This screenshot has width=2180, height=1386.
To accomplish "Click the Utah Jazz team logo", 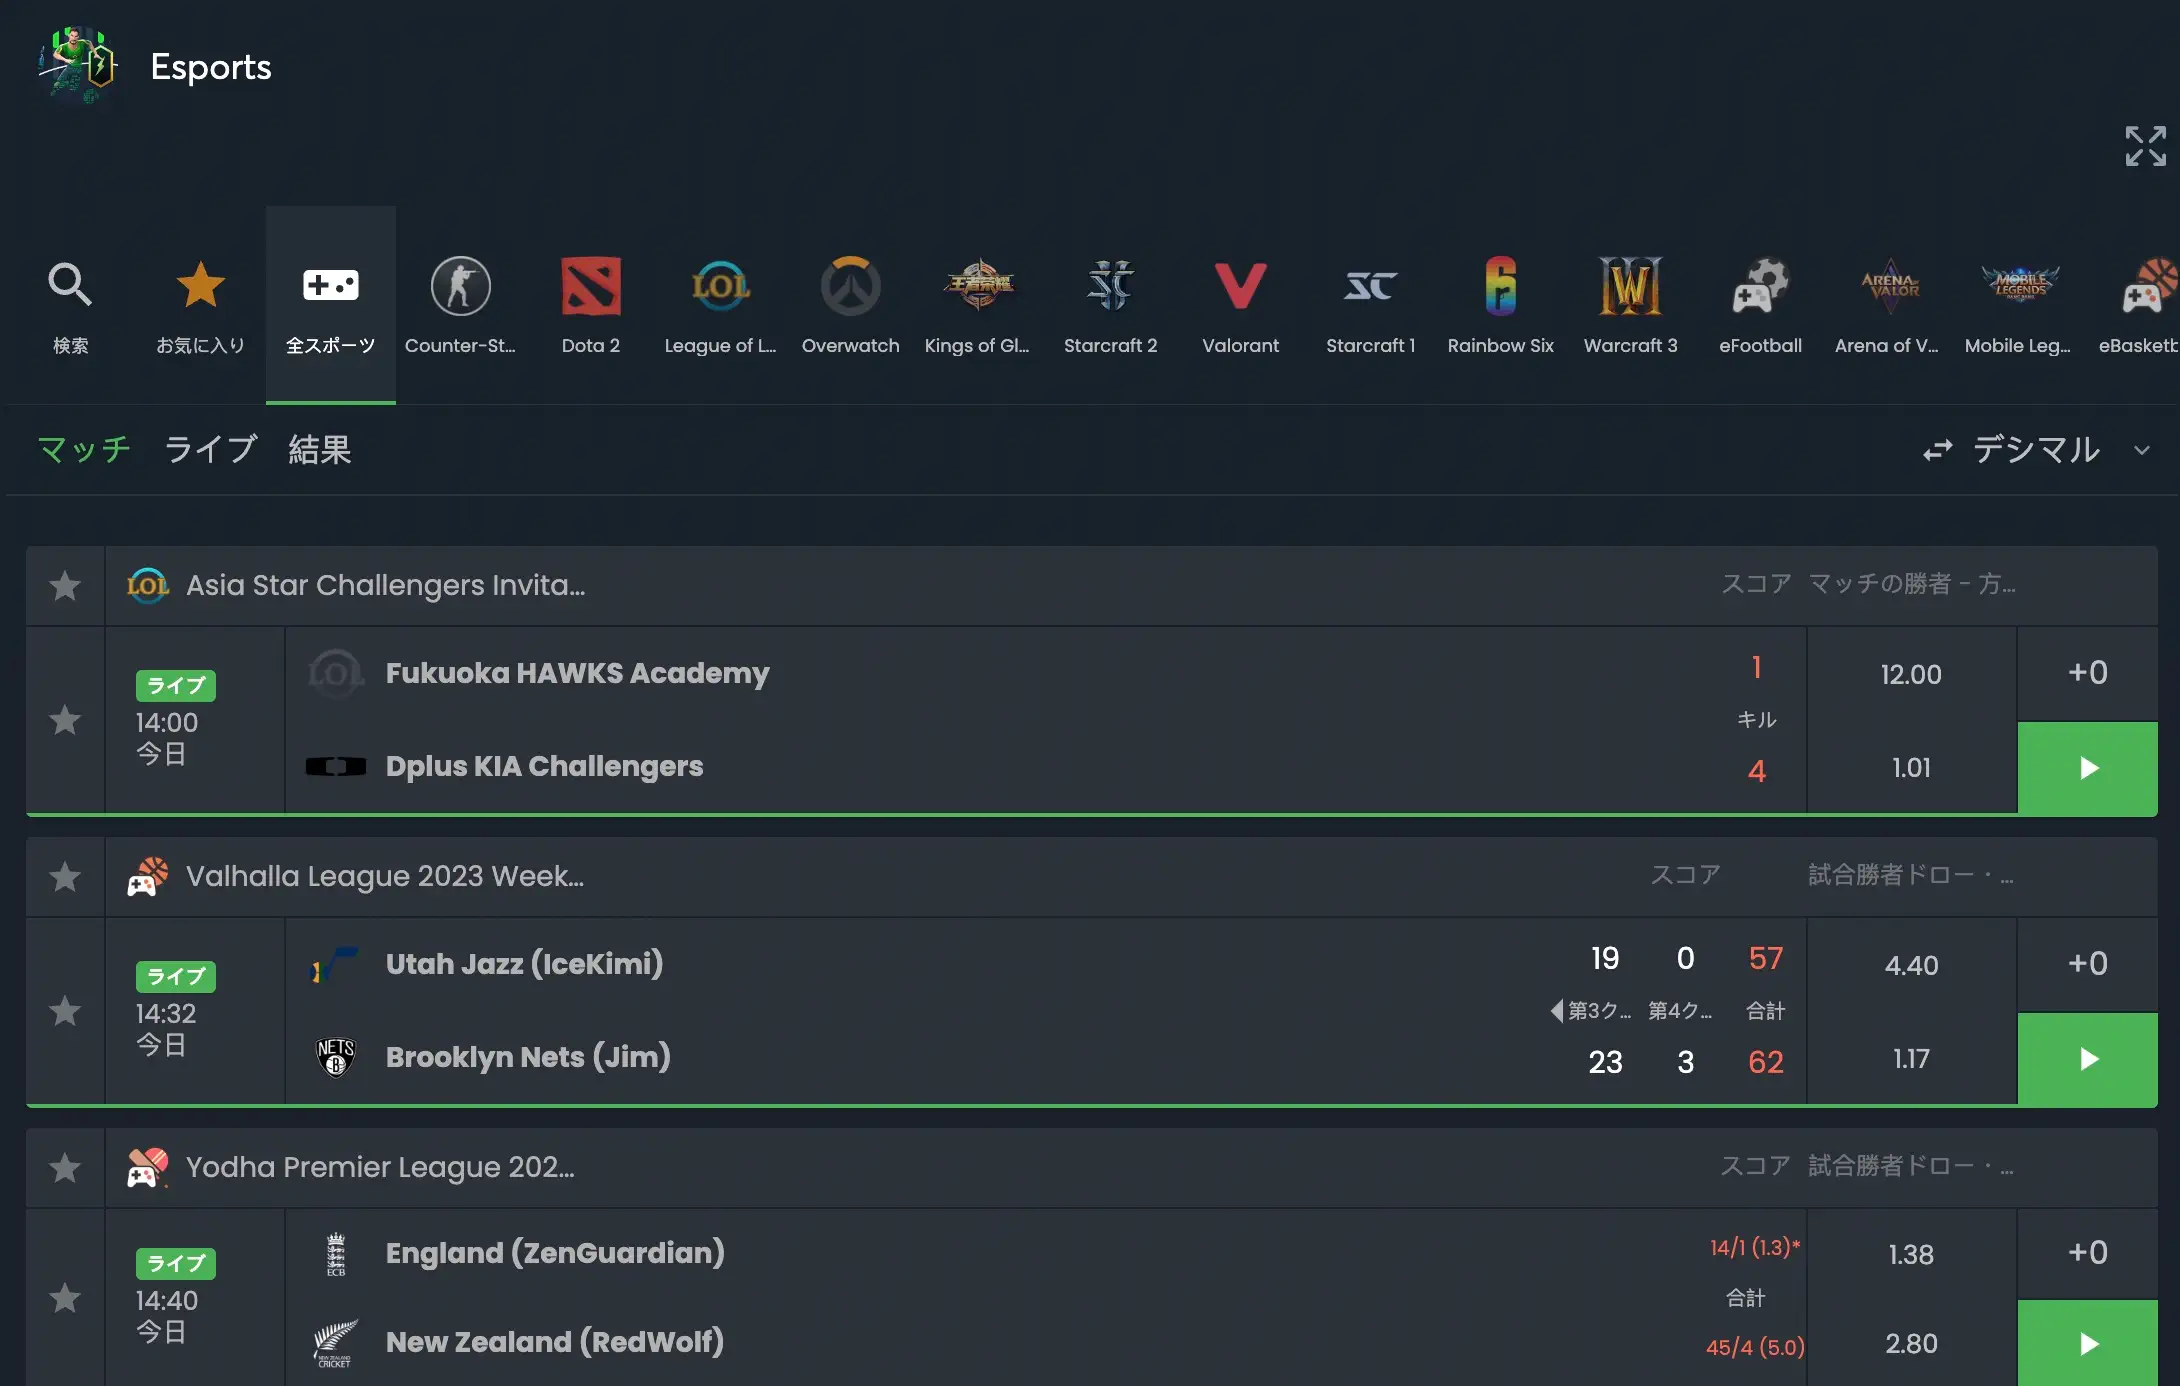I will 335,964.
